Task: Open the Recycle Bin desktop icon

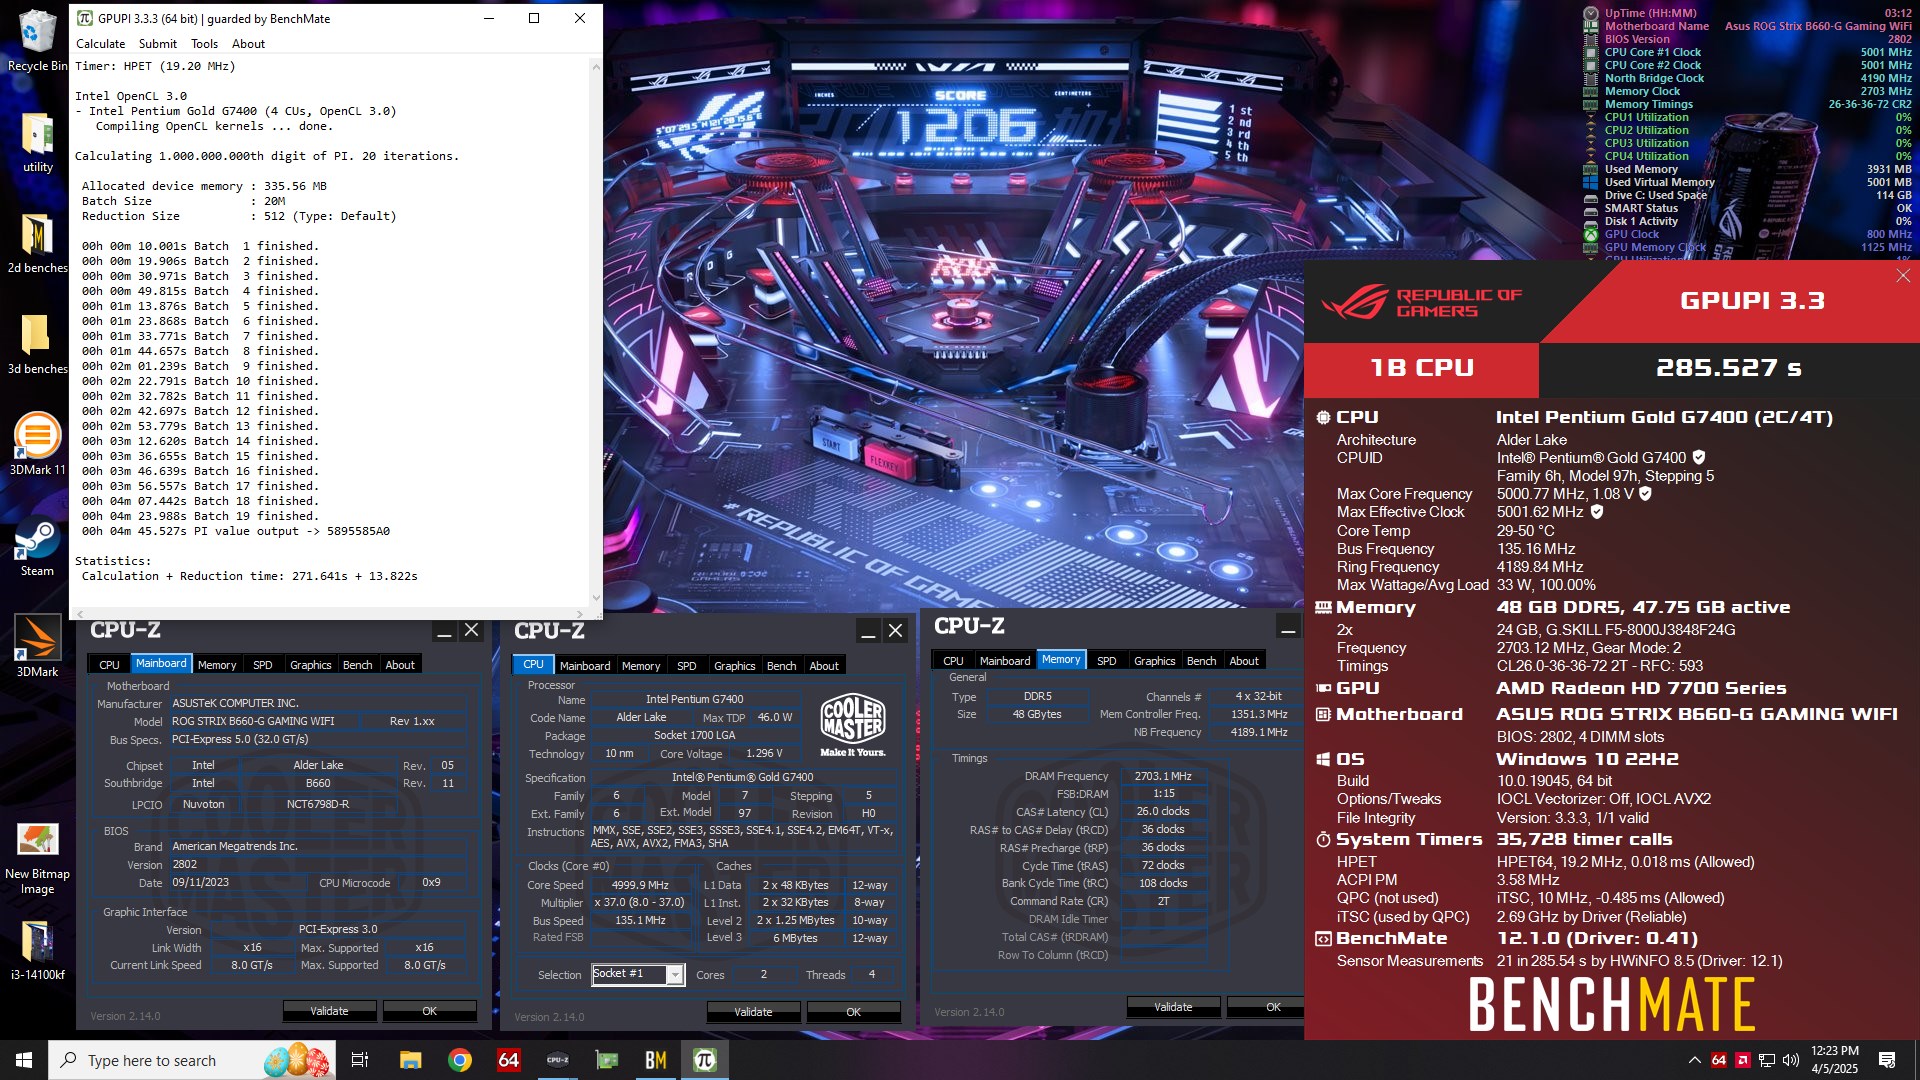Action: (x=37, y=40)
